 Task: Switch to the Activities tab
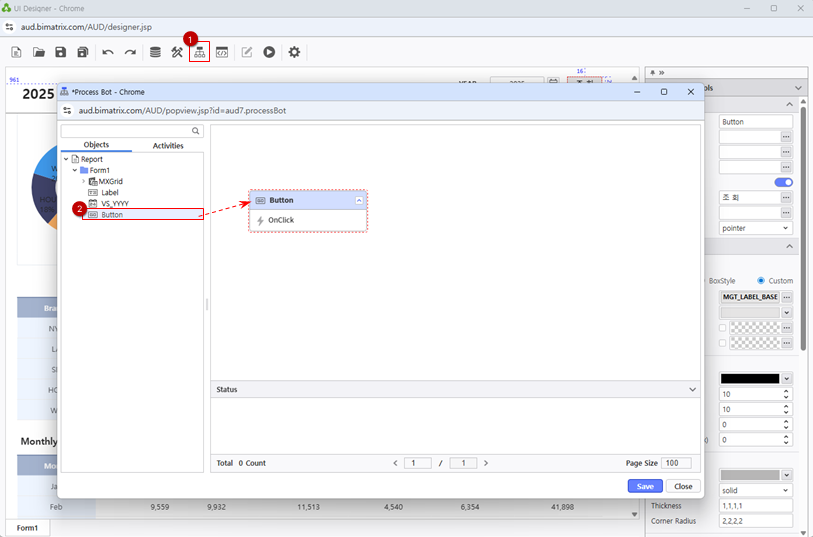(168, 146)
